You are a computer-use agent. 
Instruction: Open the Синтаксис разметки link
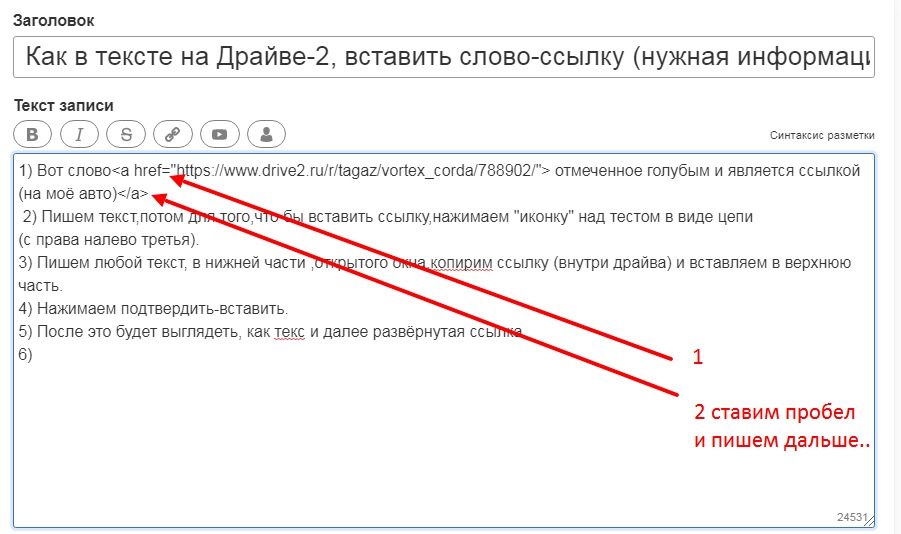coord(822,136)
